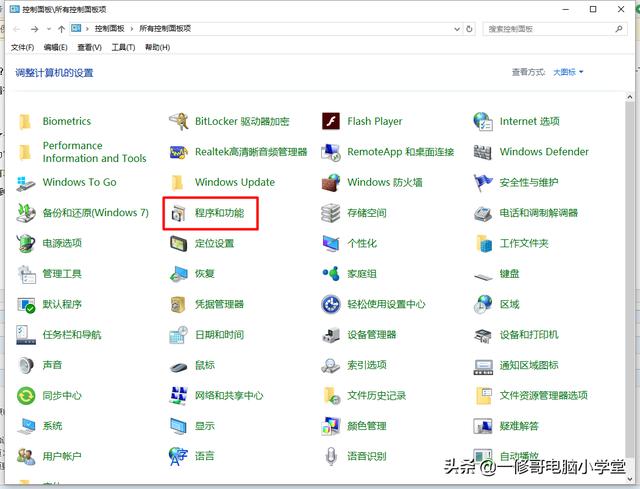Open the Windows To Go icon
The width and height of the screenshot is (640, 489).
click(26, 182)
